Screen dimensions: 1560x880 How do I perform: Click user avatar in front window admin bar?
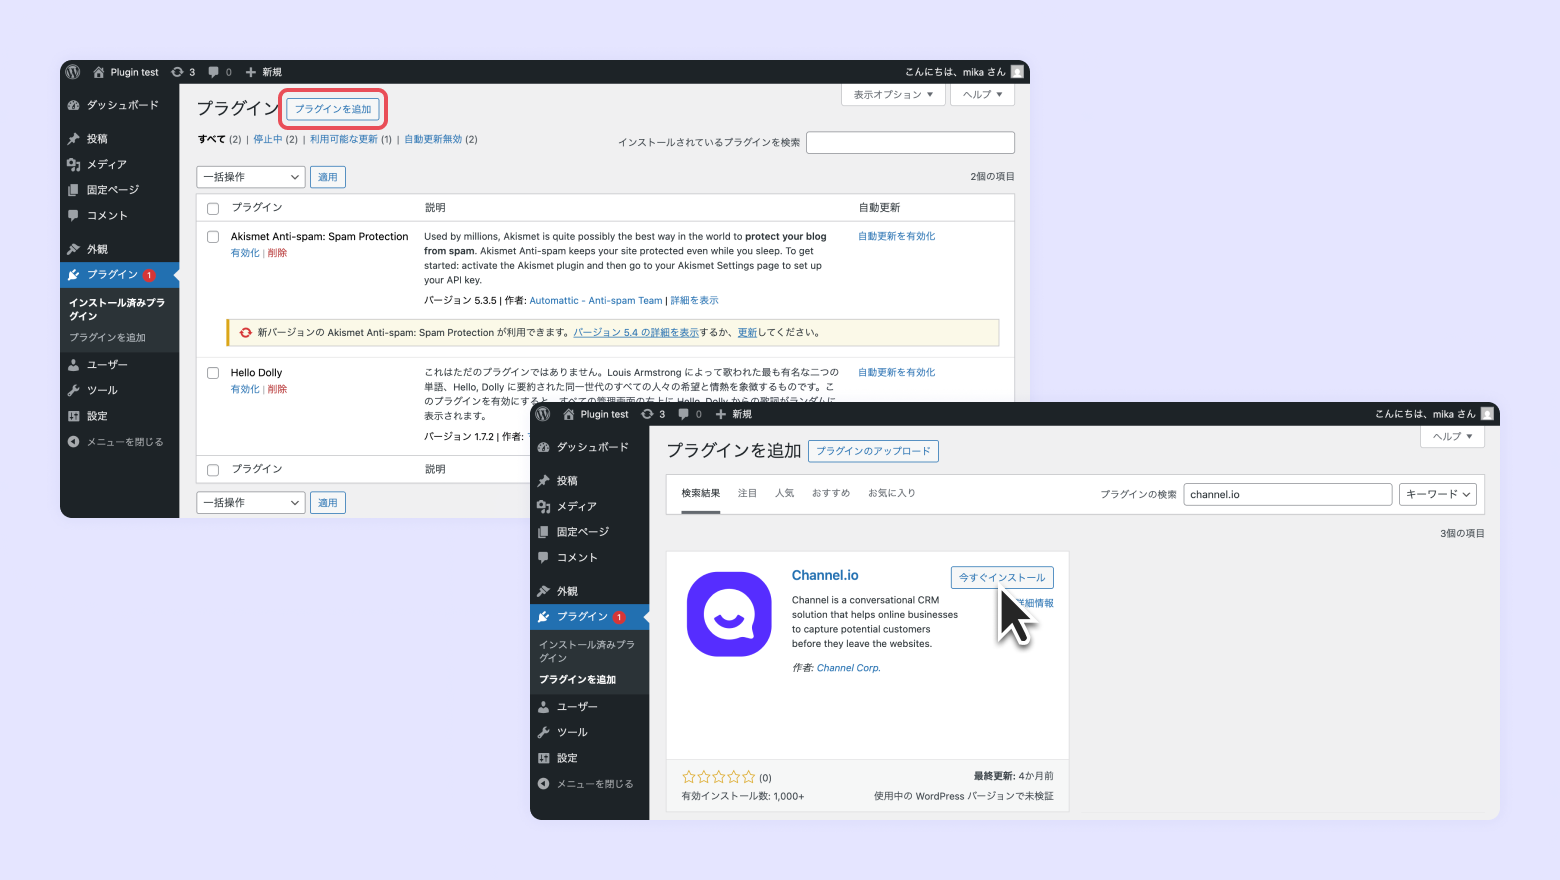click(1487, 414)
